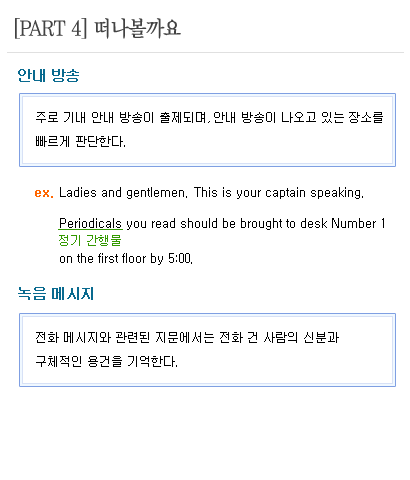Click the words '전화 건 사람의'
This screenshot has height=480, width=410.
pyautogui.click(x=258, y=337)
